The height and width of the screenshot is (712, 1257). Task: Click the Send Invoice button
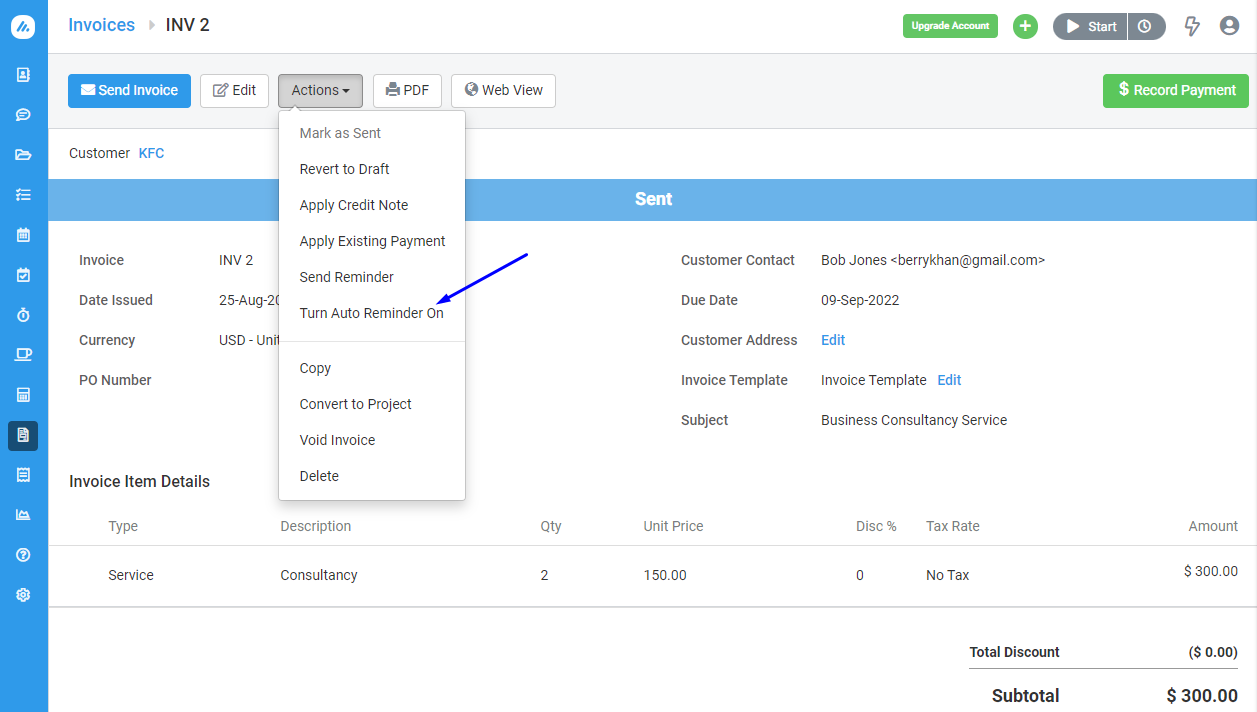pyautogui.click(x=129, y=90)
